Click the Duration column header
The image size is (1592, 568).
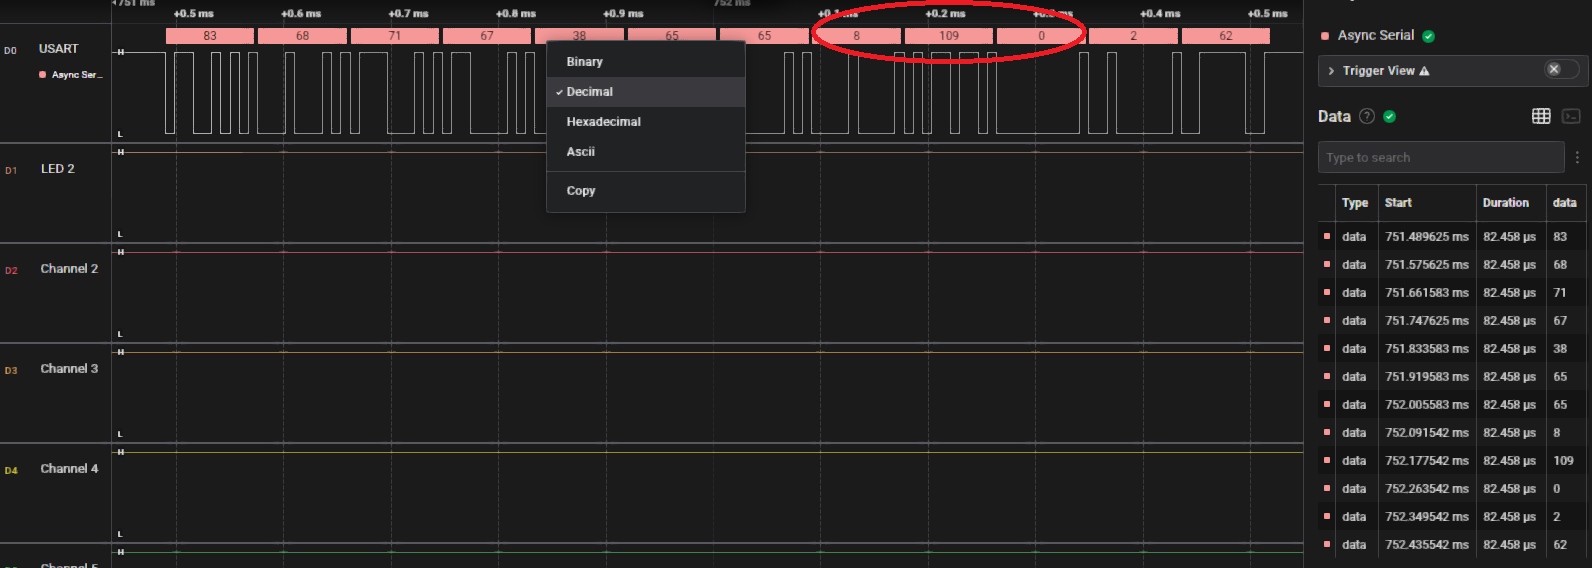tap(1505, 203)
